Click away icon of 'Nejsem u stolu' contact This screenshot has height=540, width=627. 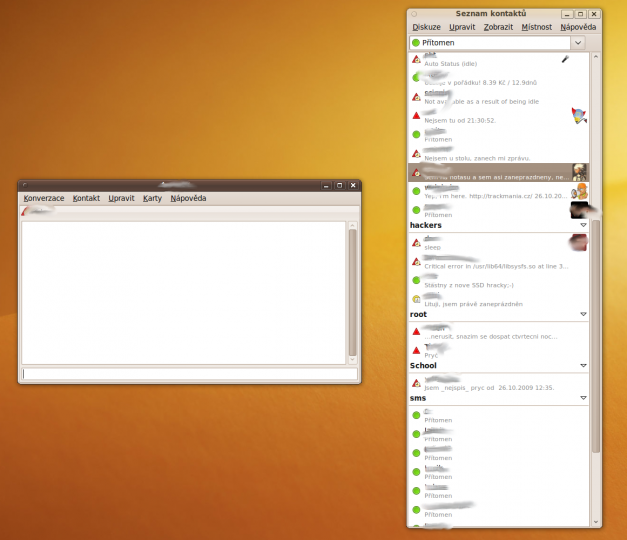click(416, 154)
